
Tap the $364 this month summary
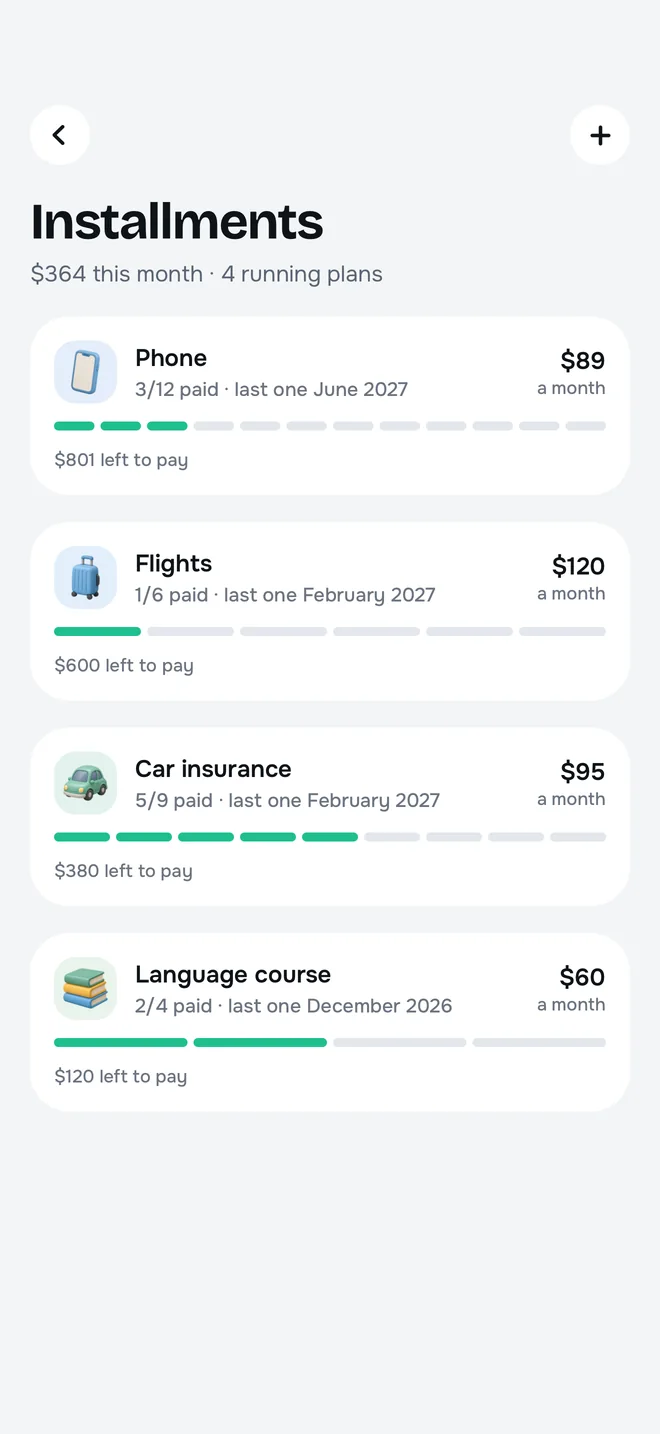pyautogui.click(x=117, y=274)
